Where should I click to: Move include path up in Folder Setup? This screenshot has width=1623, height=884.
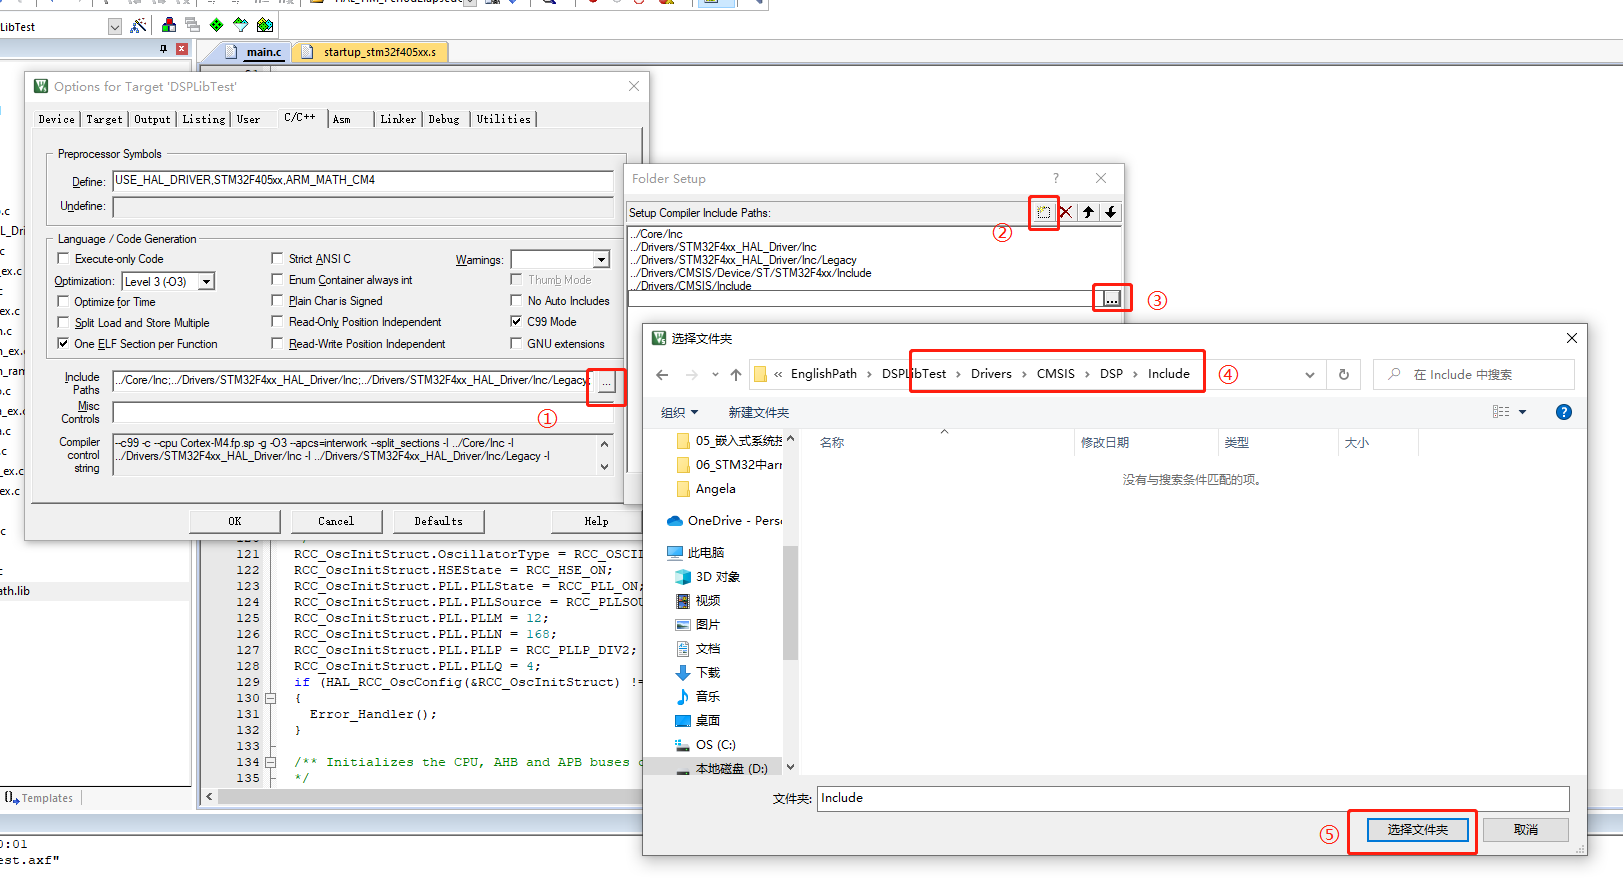(1088, 212)
